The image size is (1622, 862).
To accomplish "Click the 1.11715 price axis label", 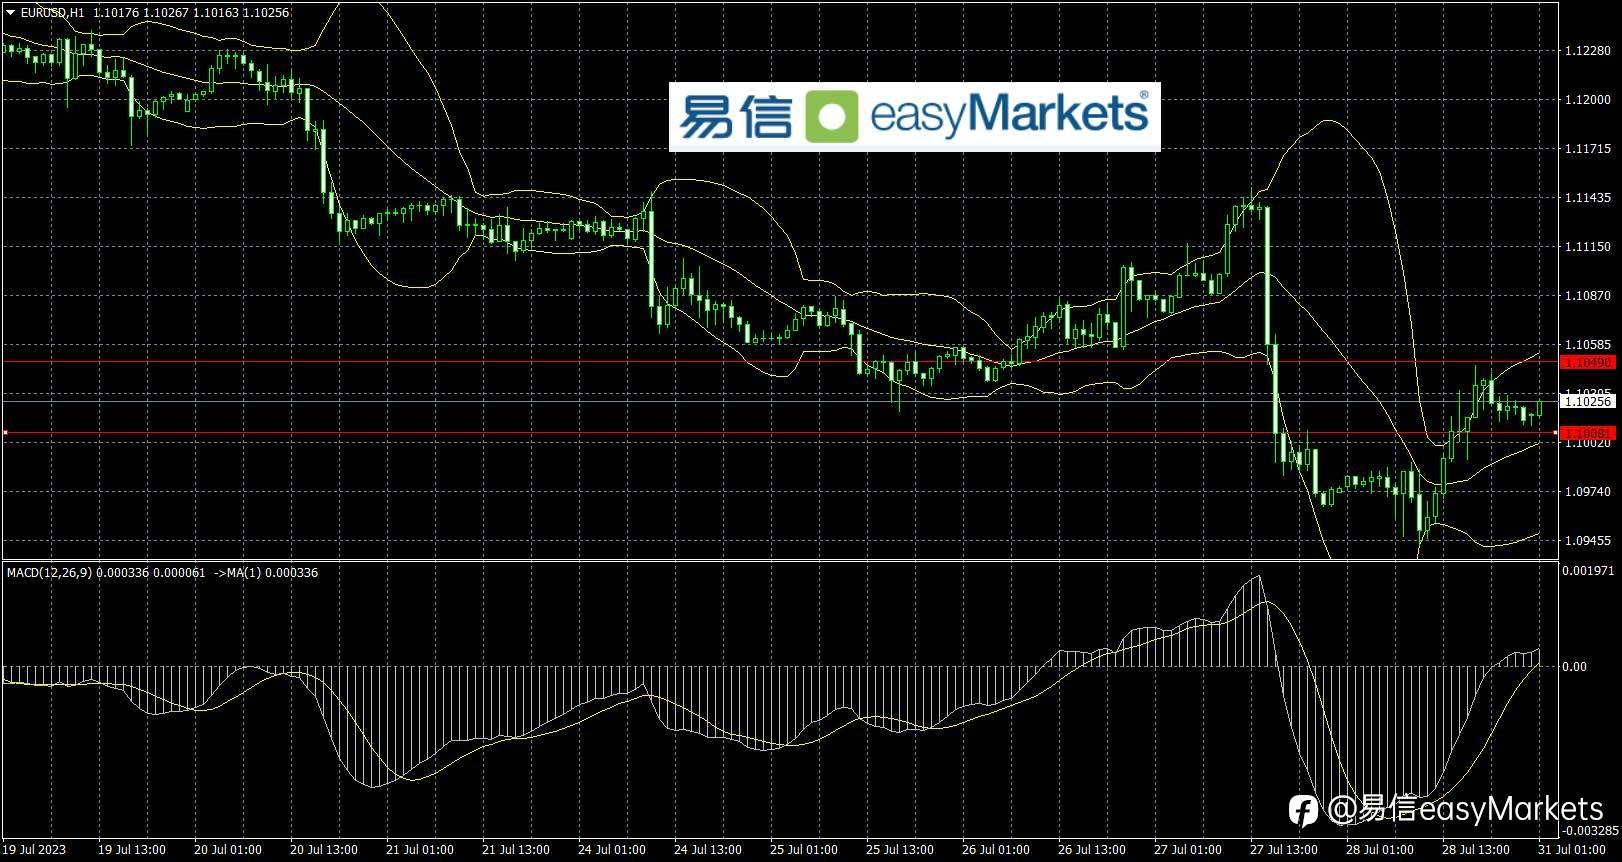I will tap(1587, 149).
